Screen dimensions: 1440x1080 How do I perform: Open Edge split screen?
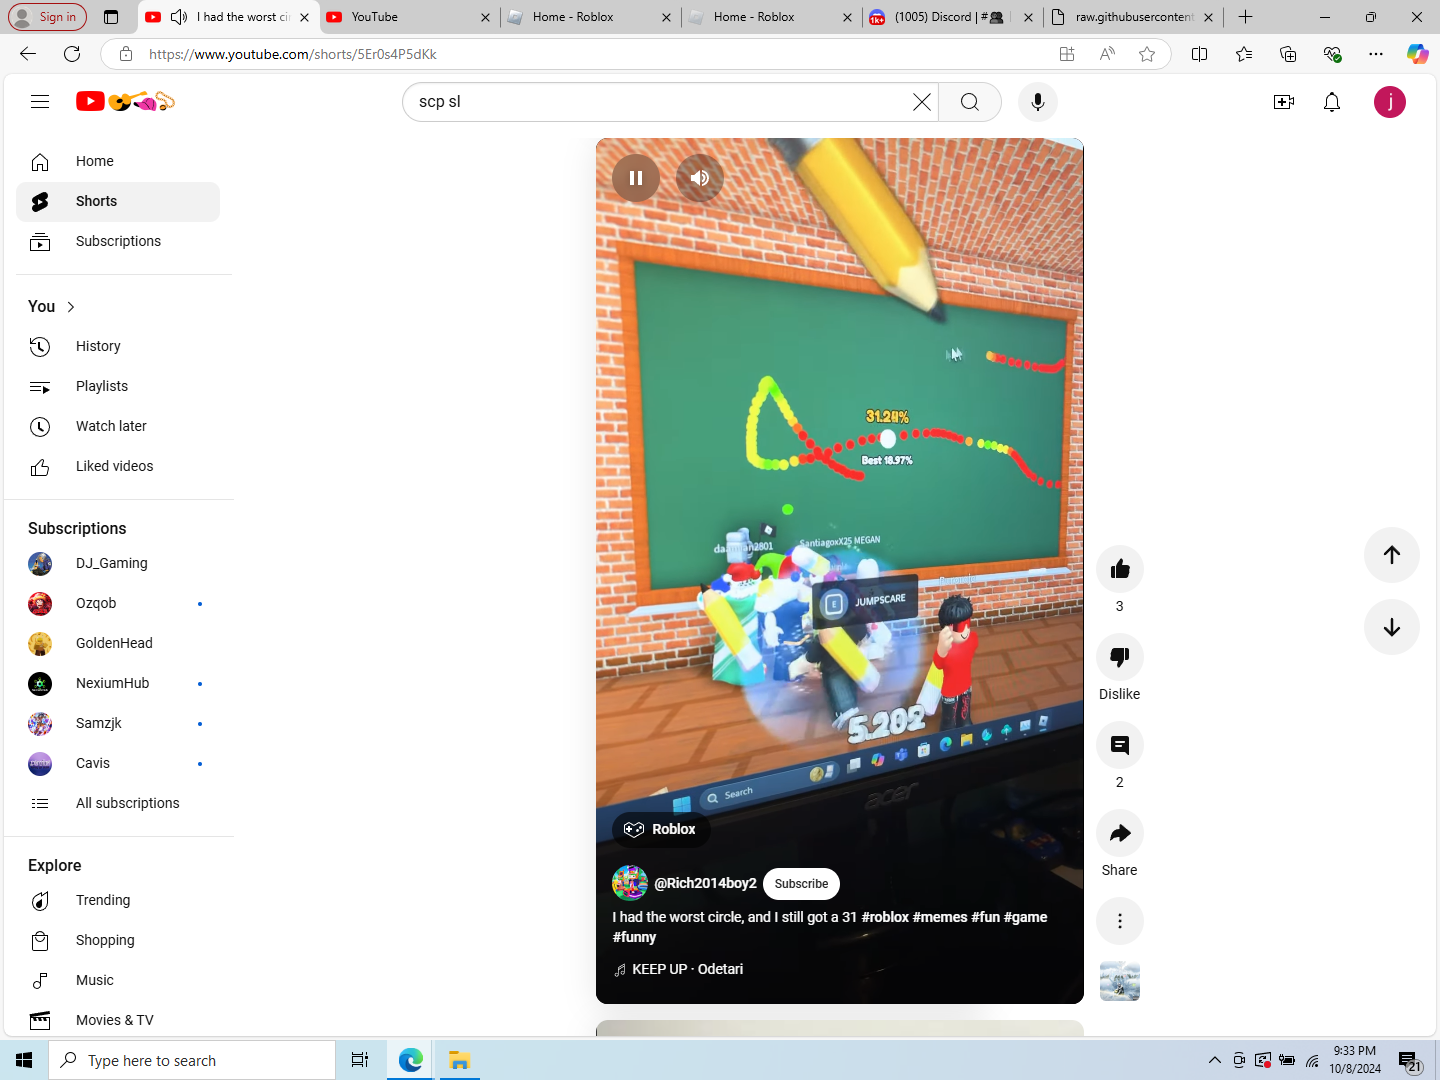coord(1200,54)
